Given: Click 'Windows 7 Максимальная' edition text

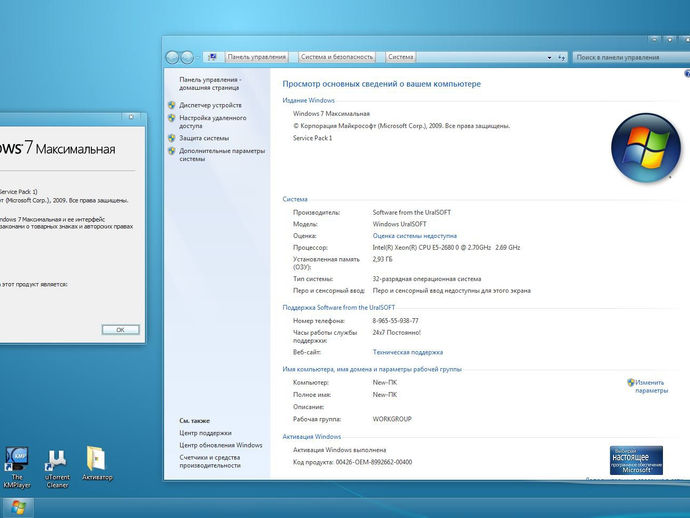Looking at the screenshot, I should 331,114.
